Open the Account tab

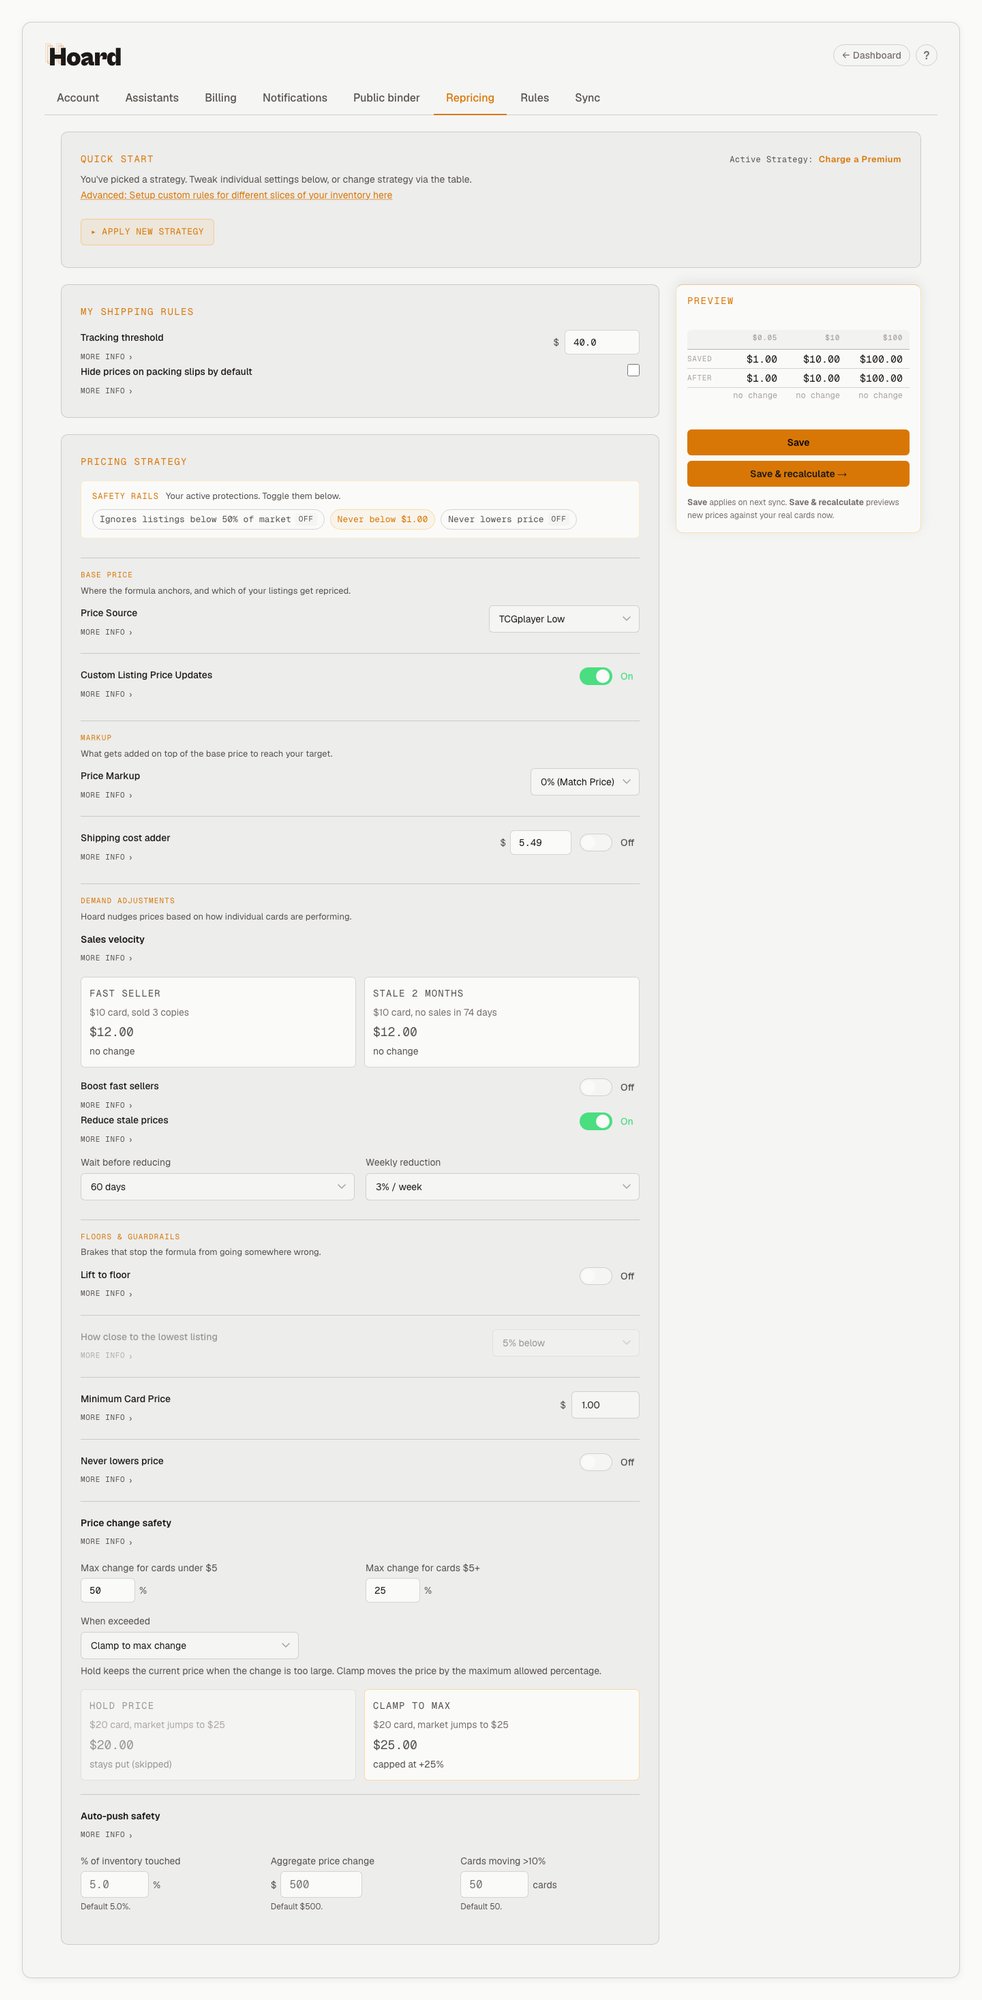78,98
